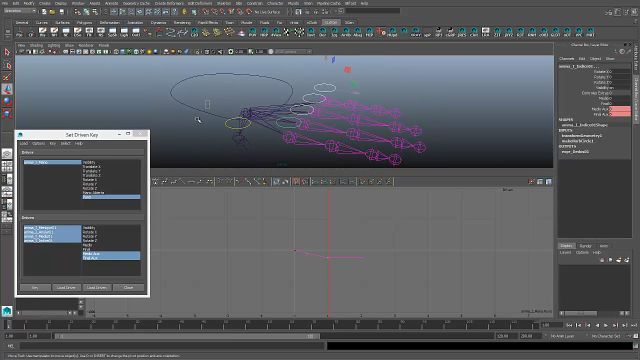Click the blue sphere tool in toolbox

coord(7,101)
